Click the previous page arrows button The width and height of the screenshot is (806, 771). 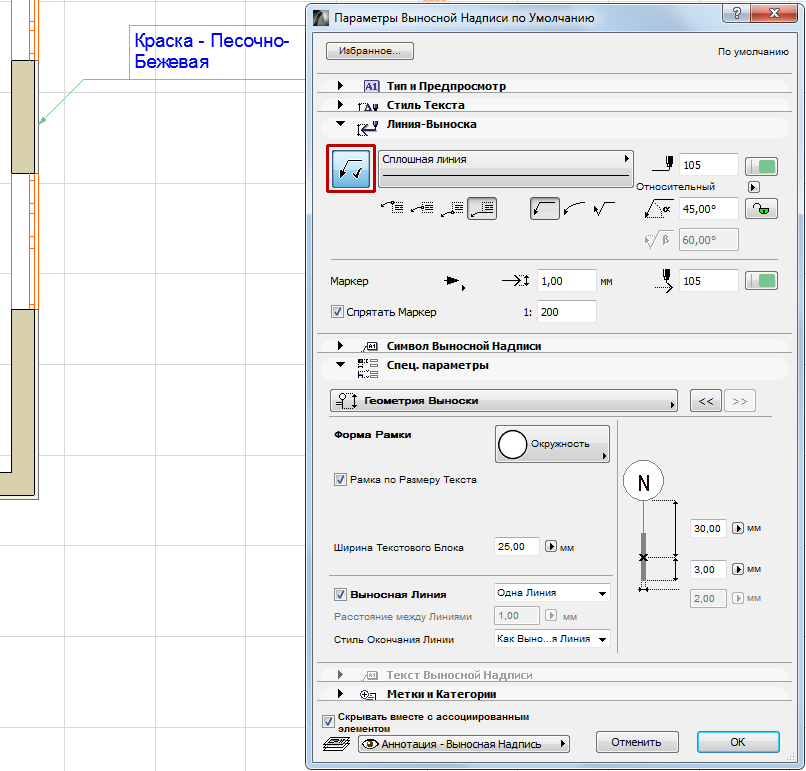tap(704, 401)
